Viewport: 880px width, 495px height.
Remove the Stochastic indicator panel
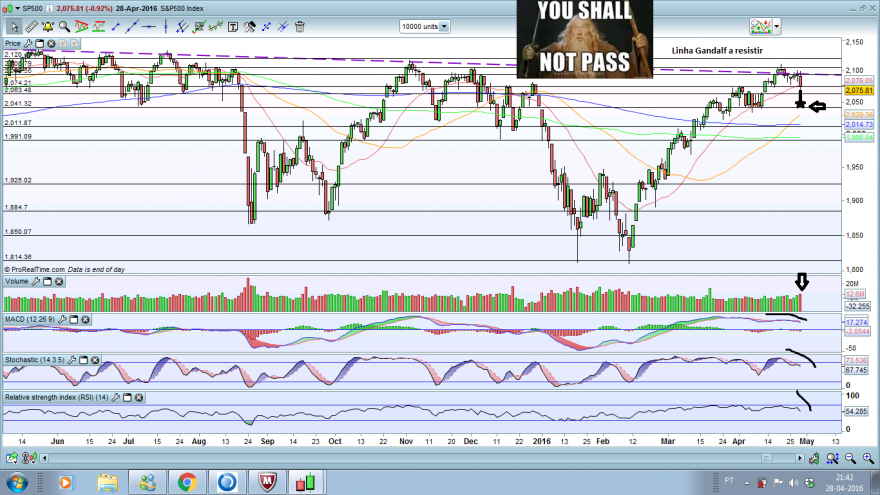(x=95, y=360)
